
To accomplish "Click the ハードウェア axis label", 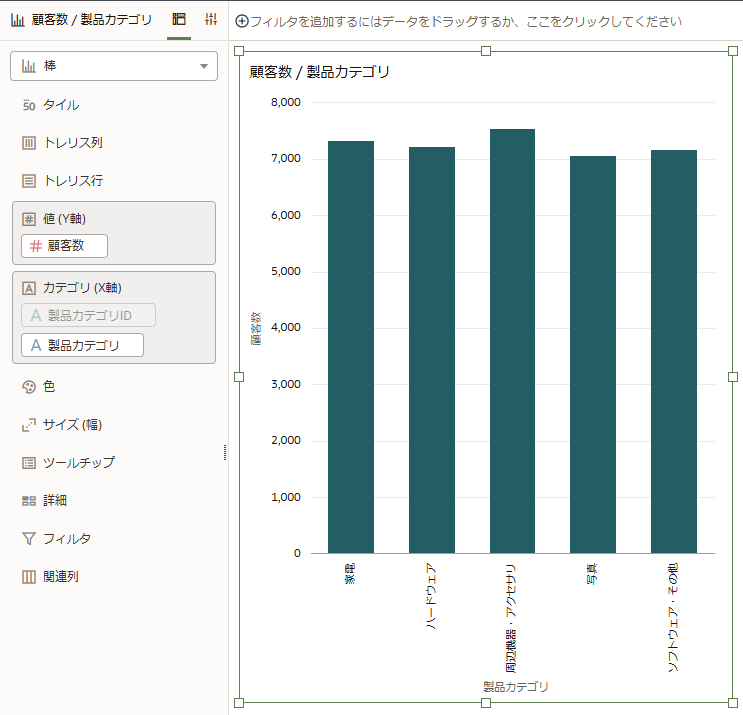I will pos(431,596).
